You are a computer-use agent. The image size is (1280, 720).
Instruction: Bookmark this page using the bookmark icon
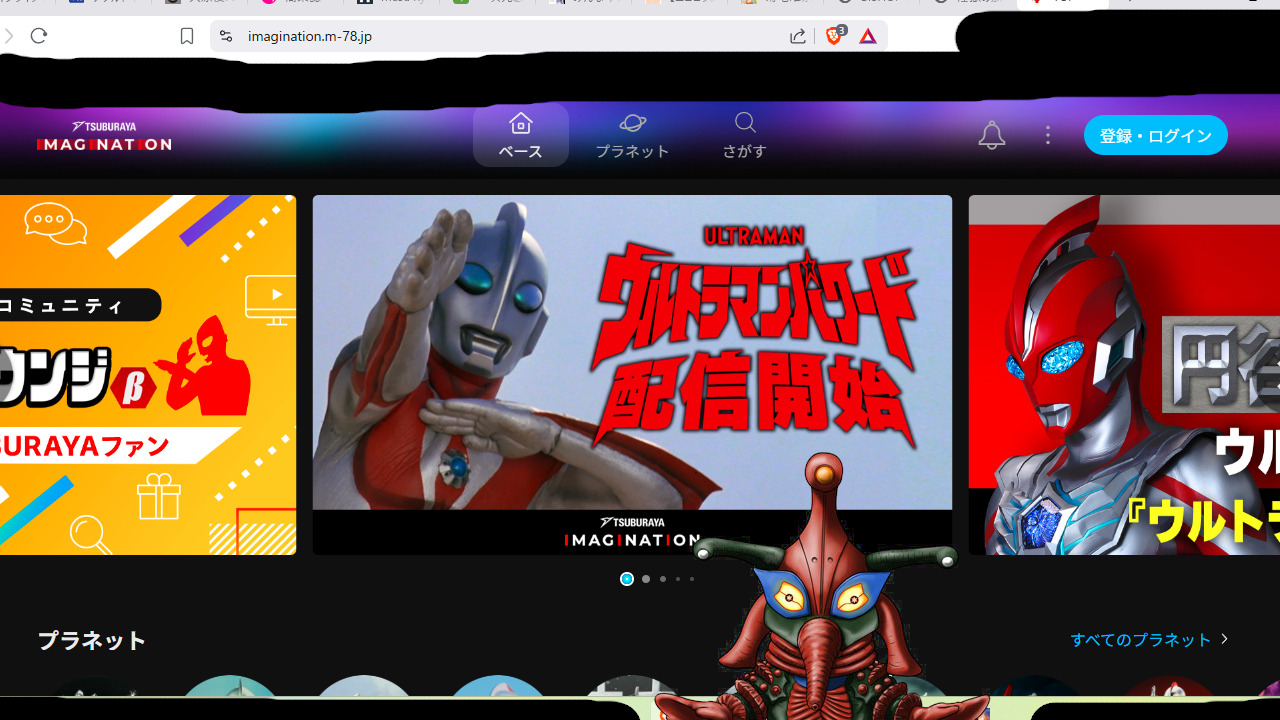pyautogui.click(x=187, y=36)
